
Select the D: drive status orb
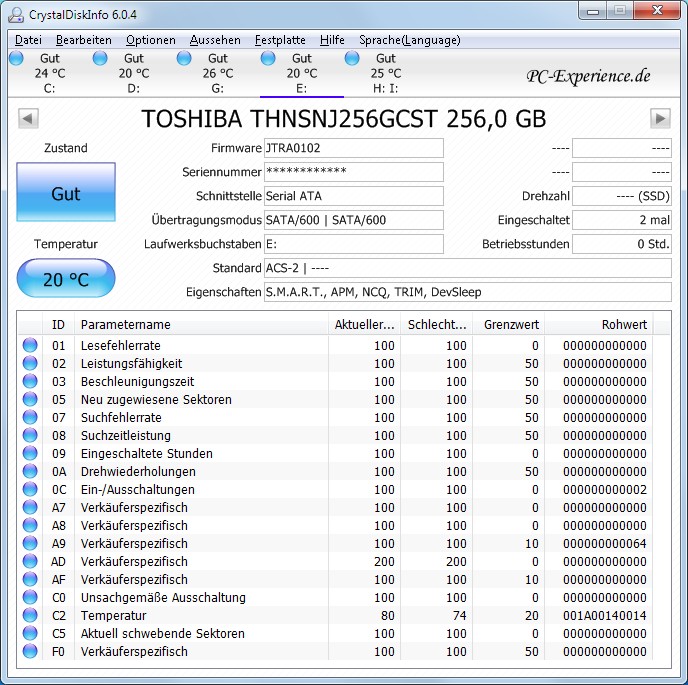(101, 59)
